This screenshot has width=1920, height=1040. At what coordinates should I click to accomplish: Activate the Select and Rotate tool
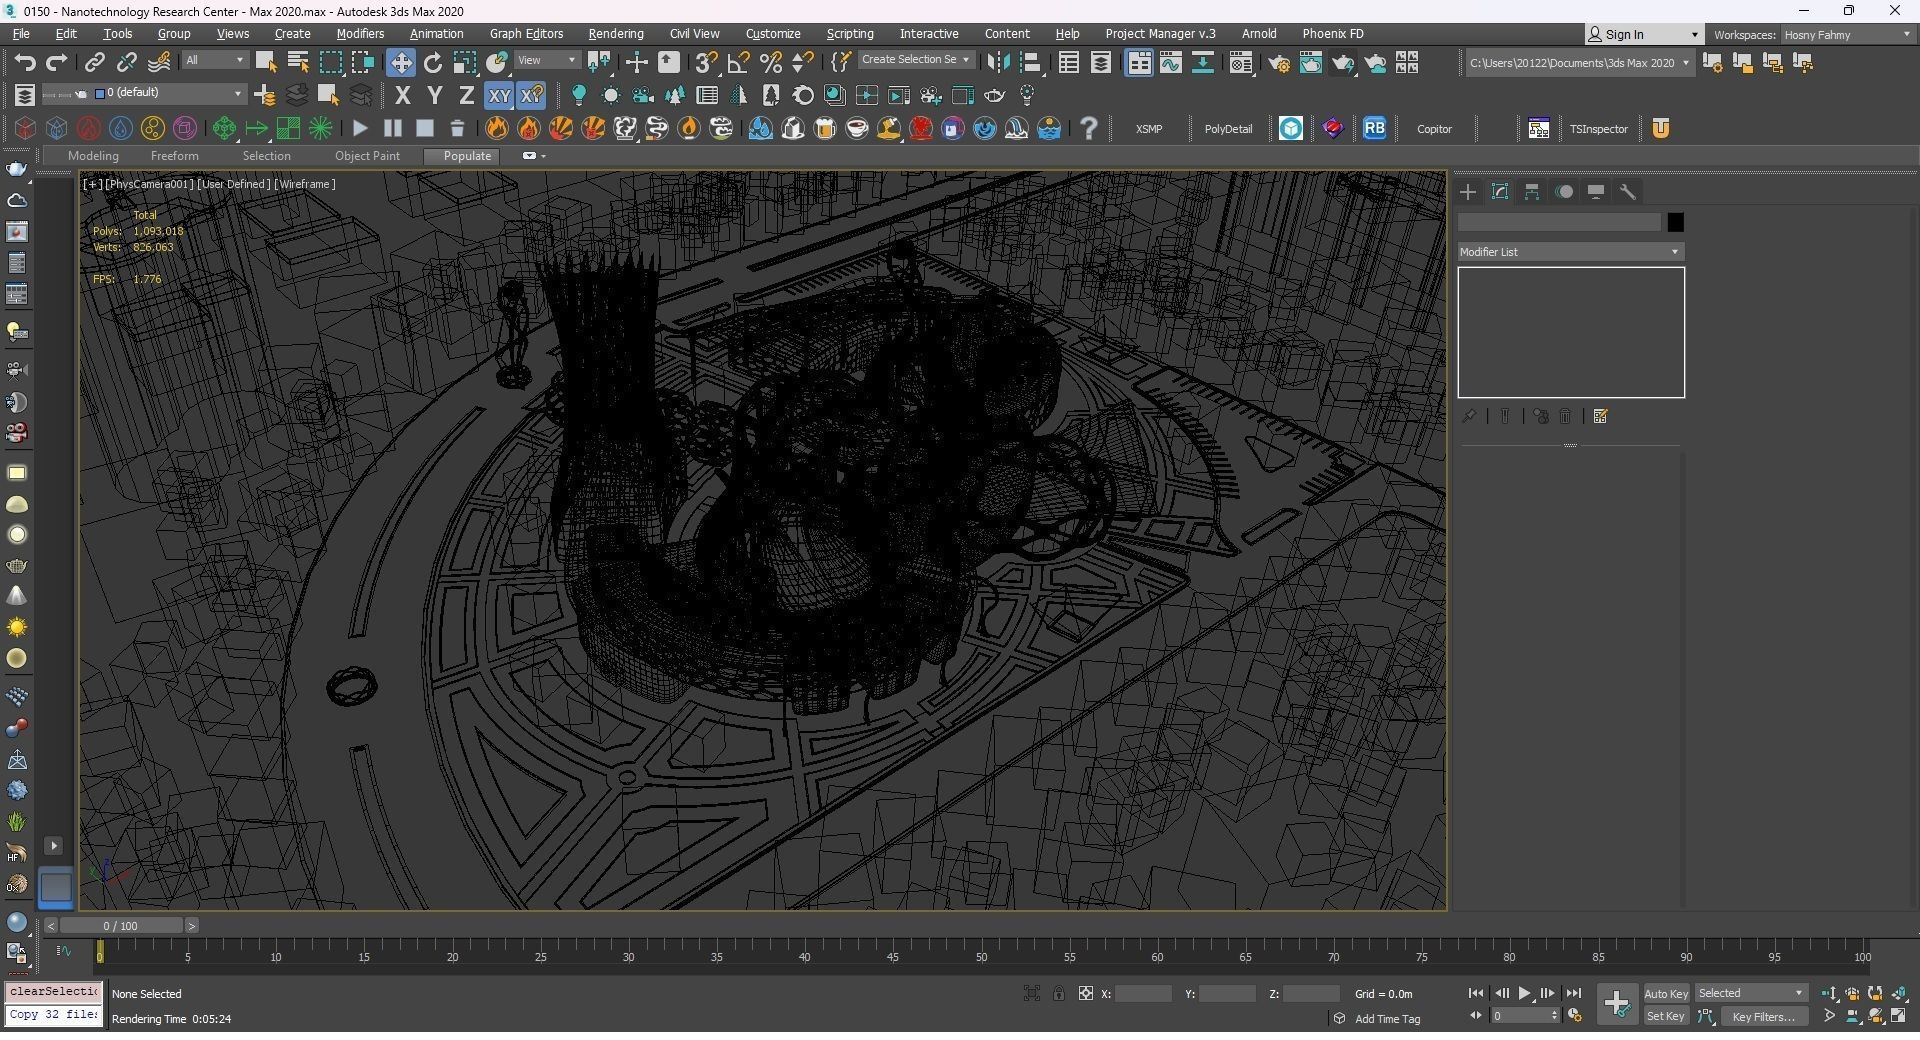pos(433,63)
